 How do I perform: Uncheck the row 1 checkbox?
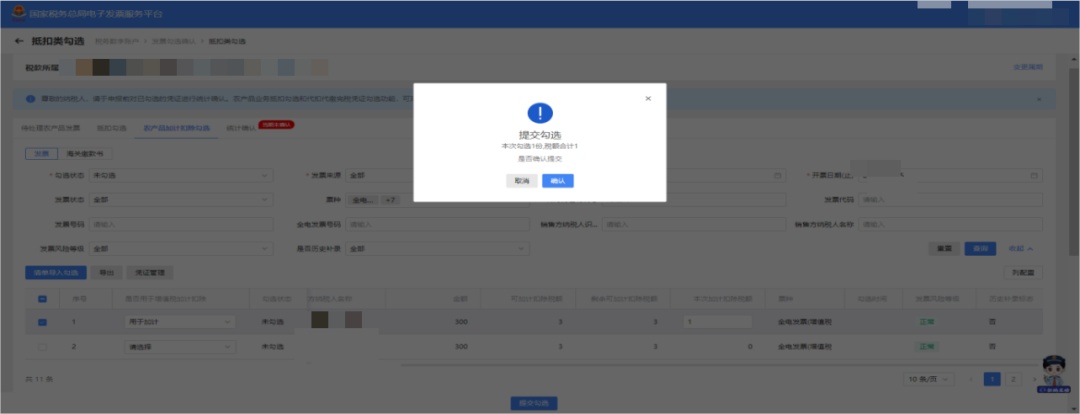point(42,322)
